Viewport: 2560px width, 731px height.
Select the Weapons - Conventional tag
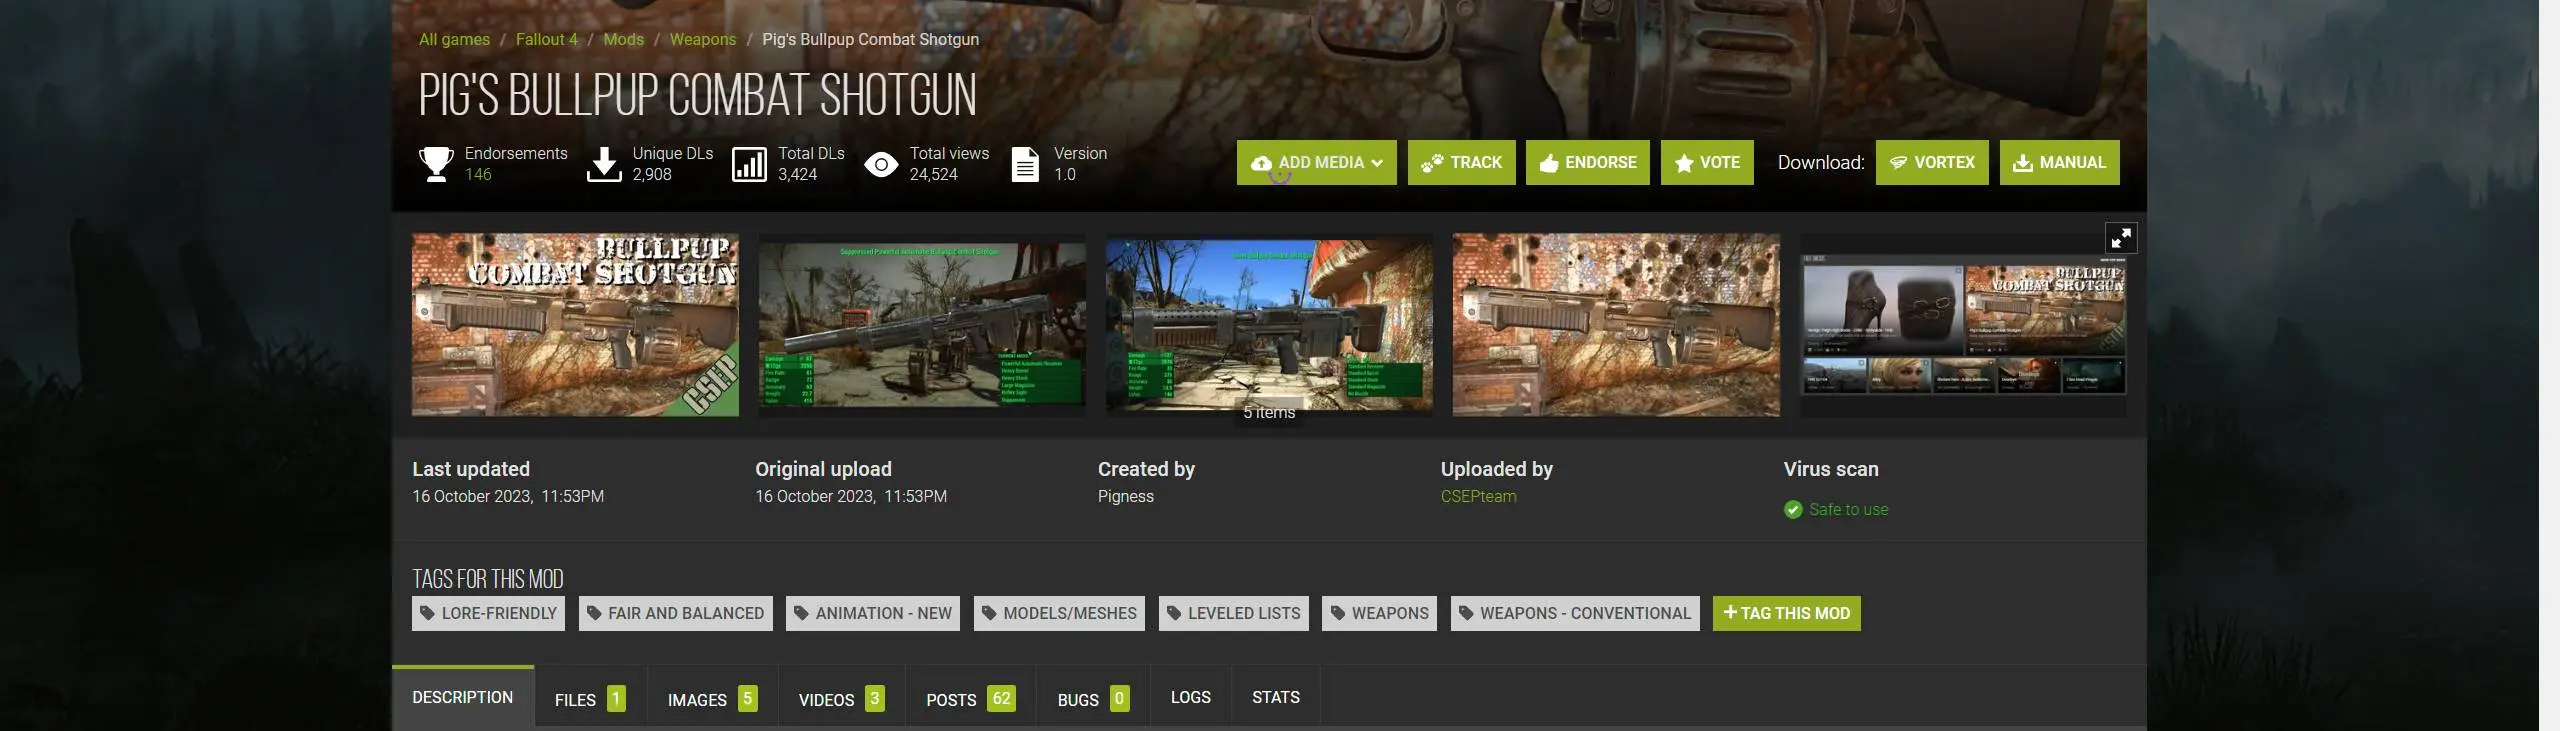coord(1575,614)
